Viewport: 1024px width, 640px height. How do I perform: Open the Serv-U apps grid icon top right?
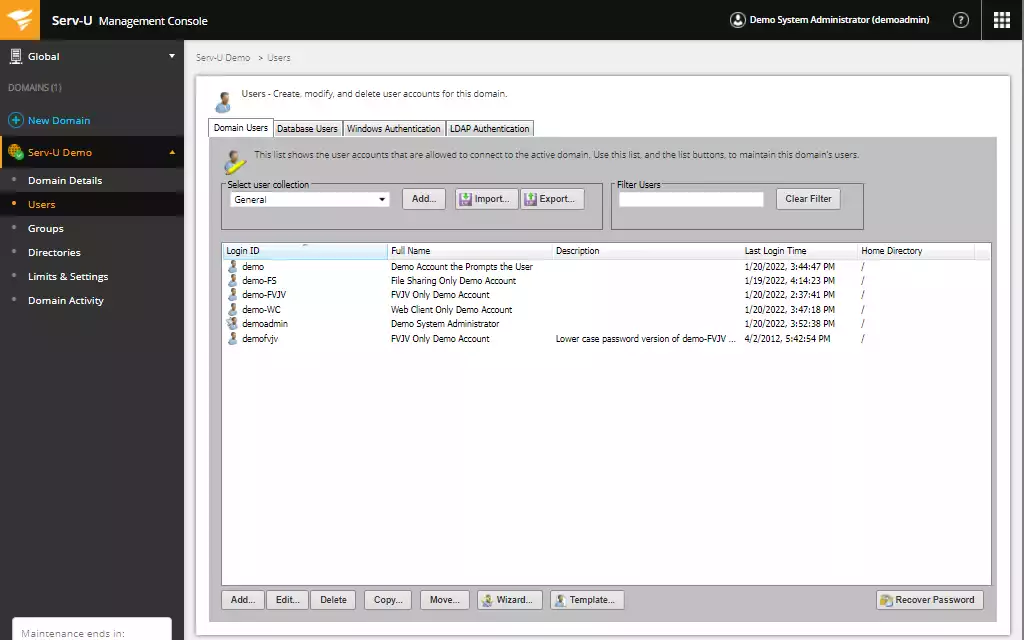click(1001, 19)
